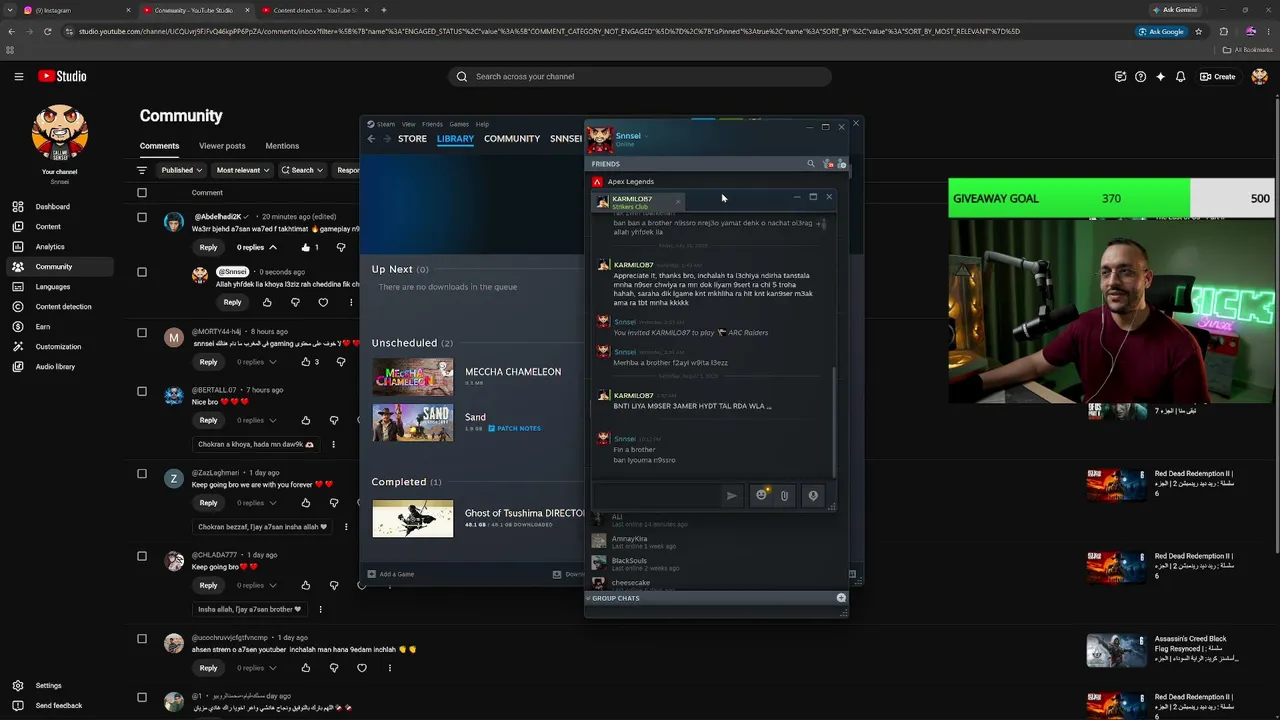Like the @ZazLaghmari comment

(306, 503)
